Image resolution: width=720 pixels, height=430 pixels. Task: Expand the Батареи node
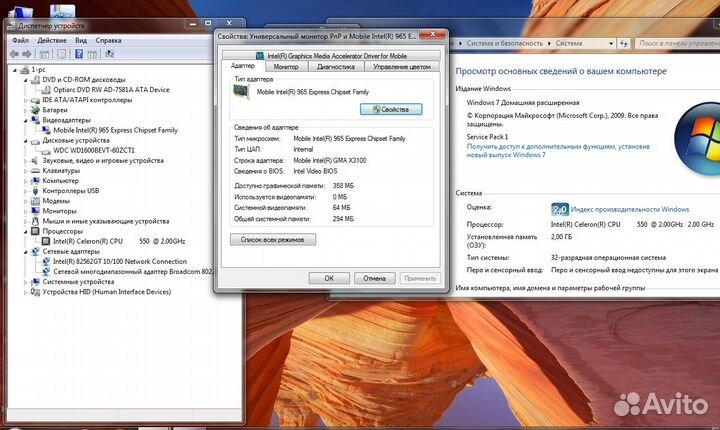click(x=26, y=110)
